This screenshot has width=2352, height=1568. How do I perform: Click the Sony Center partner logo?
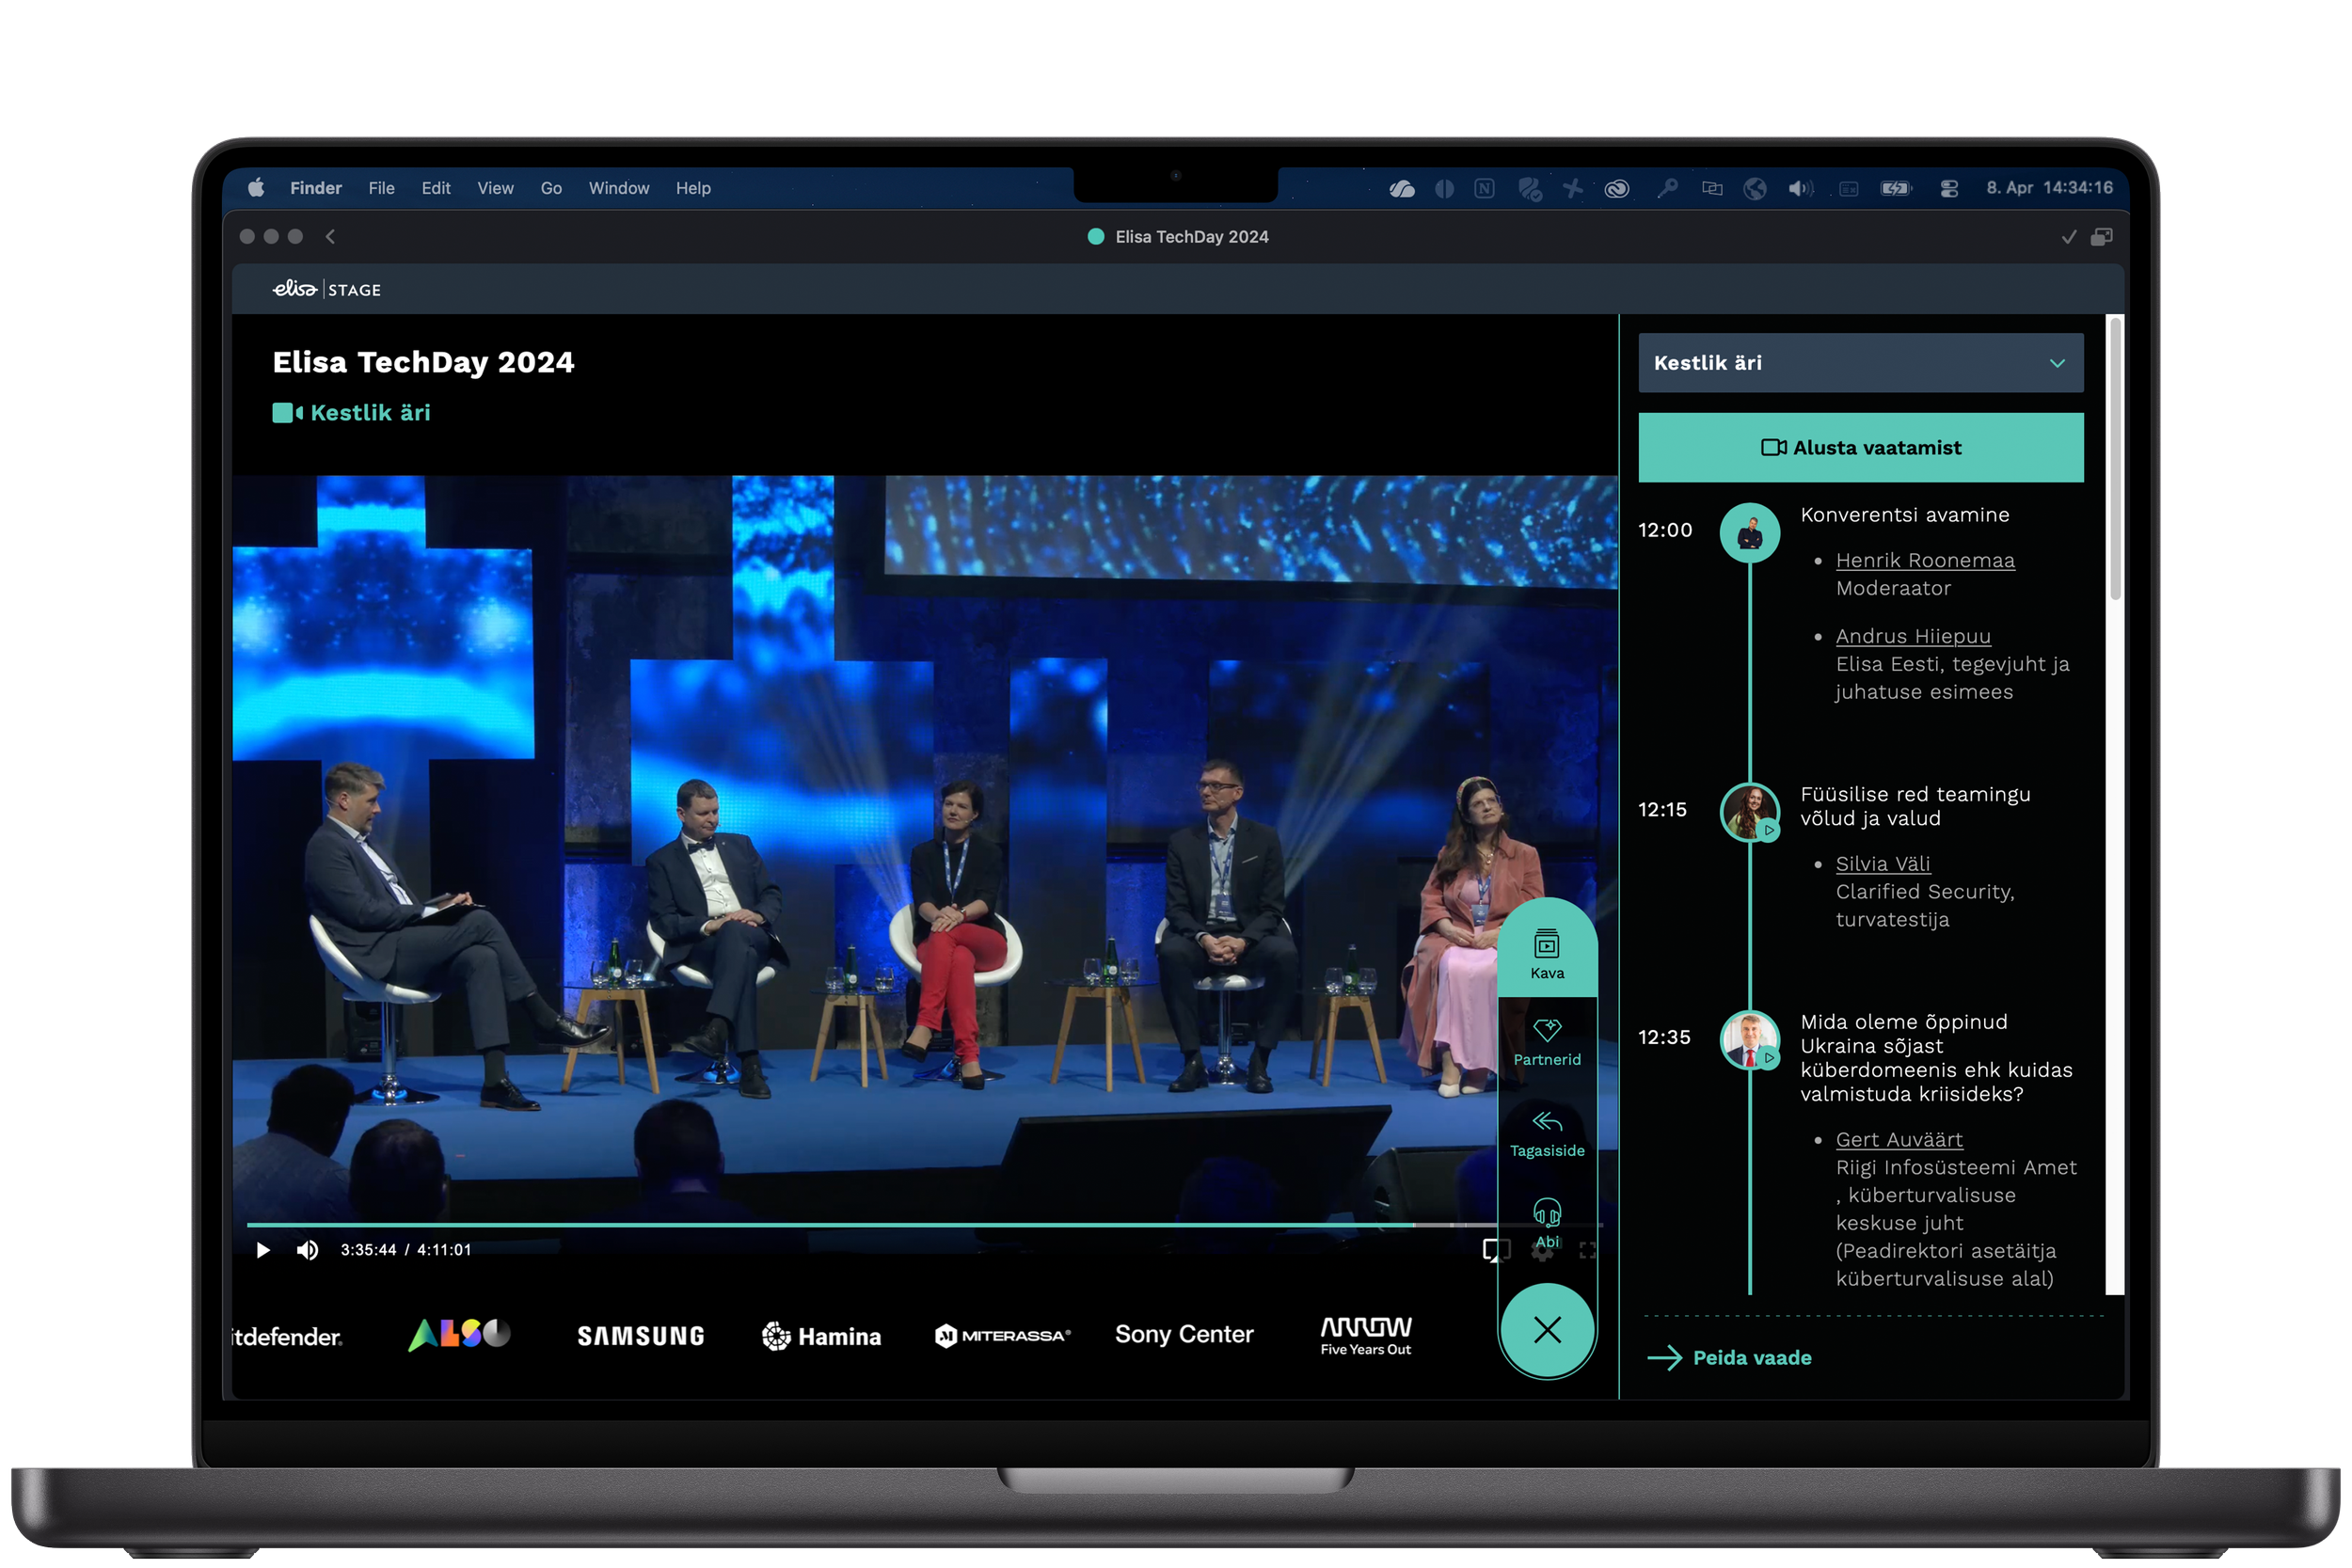tap(1183, 1334)
